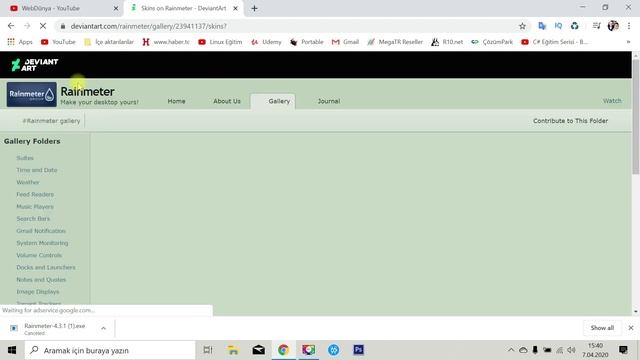Open the Linux Eğitim bookmark

220,42
